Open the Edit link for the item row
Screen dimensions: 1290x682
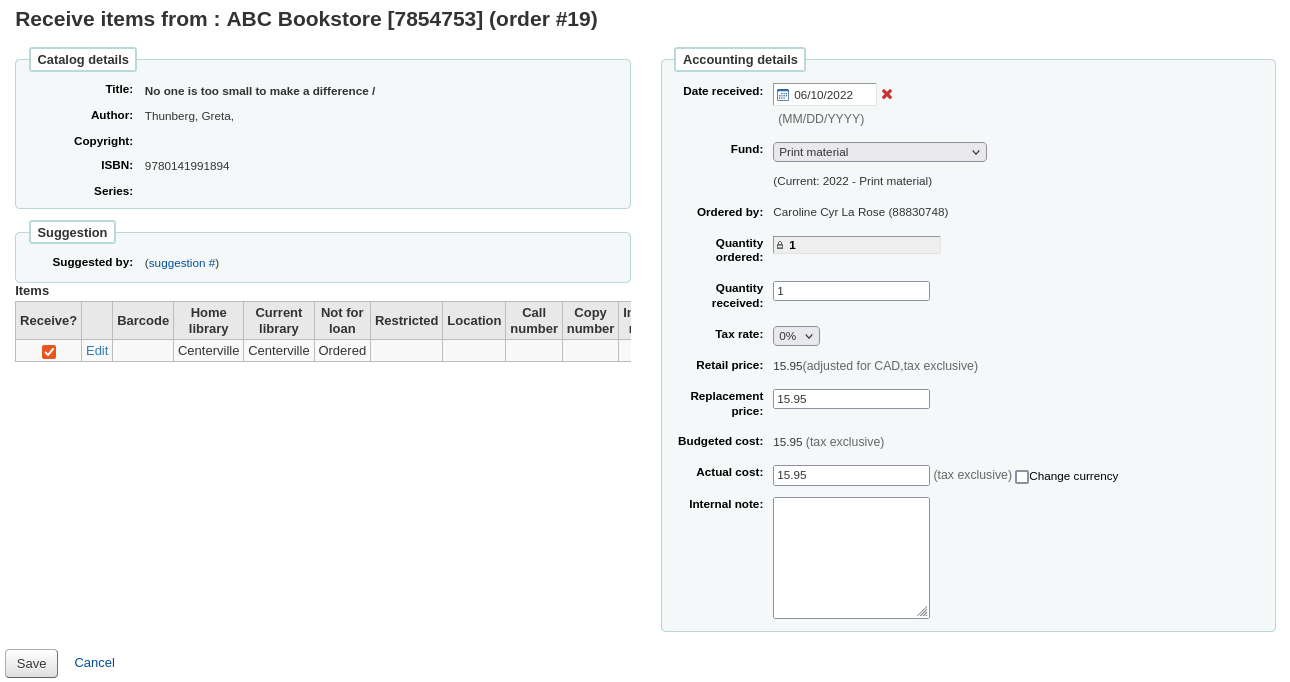coord(96,351)
